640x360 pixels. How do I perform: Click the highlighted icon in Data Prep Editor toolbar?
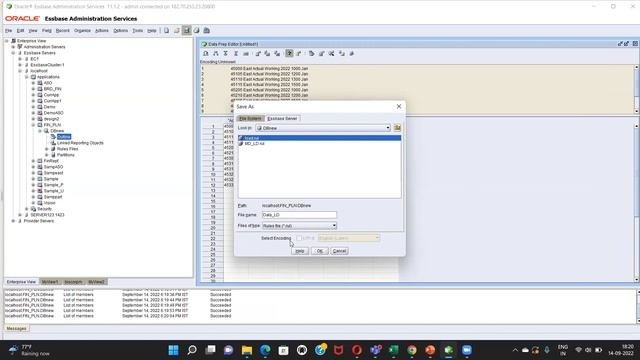pos(289,53)
